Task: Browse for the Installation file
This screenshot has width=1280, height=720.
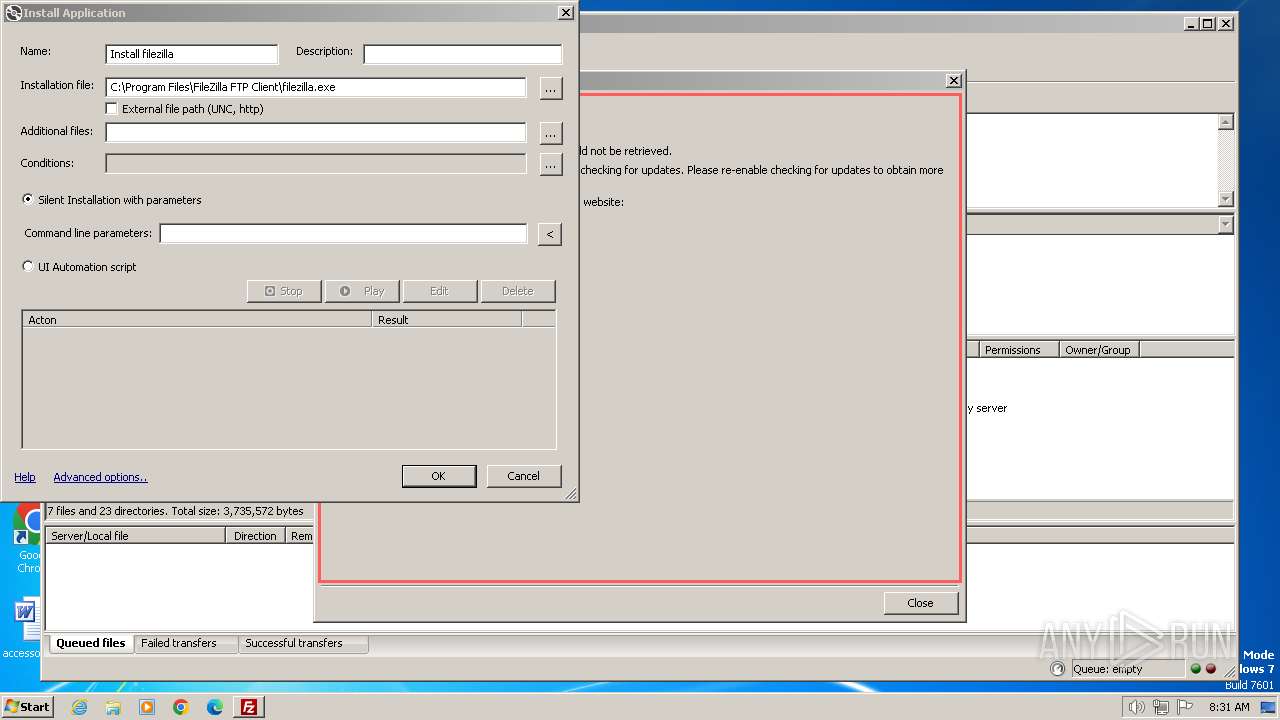Action: 551,88
